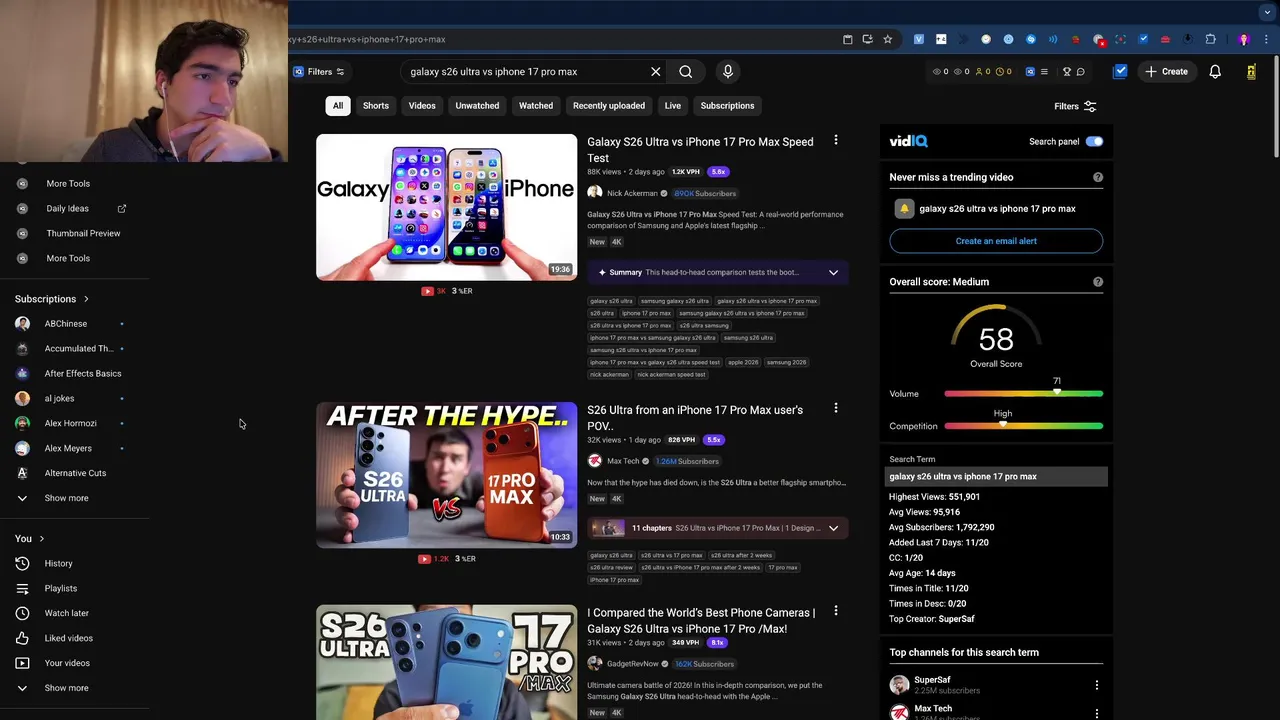Click the search input field
1280x720 pixels.
(525, 72)
